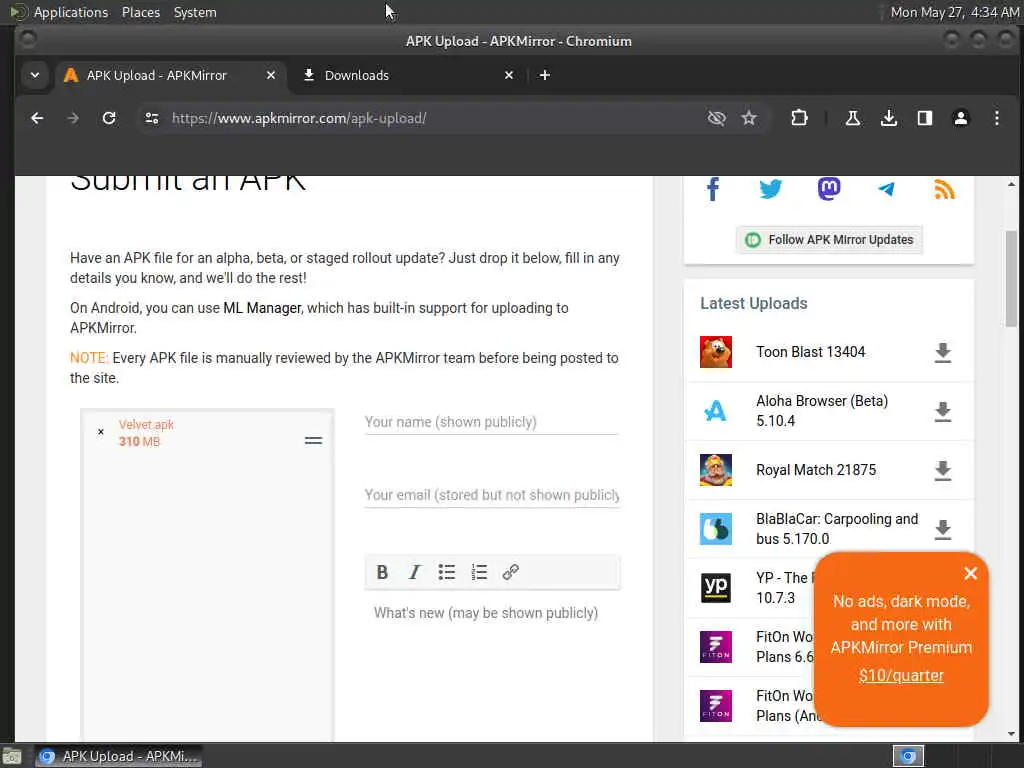Open the System menu
Image resolution: width=1024 pixels, height=768 pixels.
(195, 12)
